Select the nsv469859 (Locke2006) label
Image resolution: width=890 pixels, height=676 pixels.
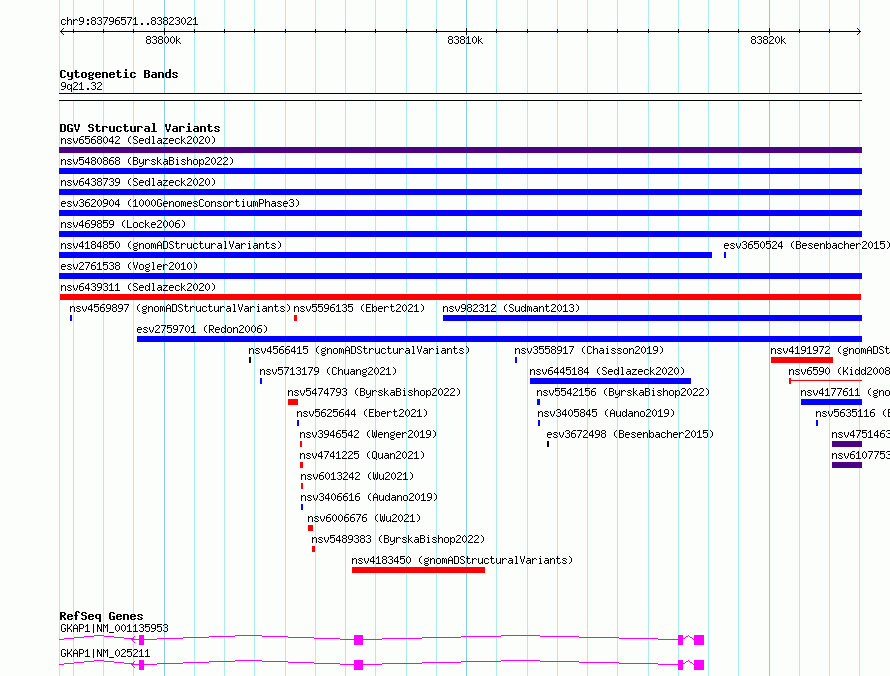tap(123, 224)
